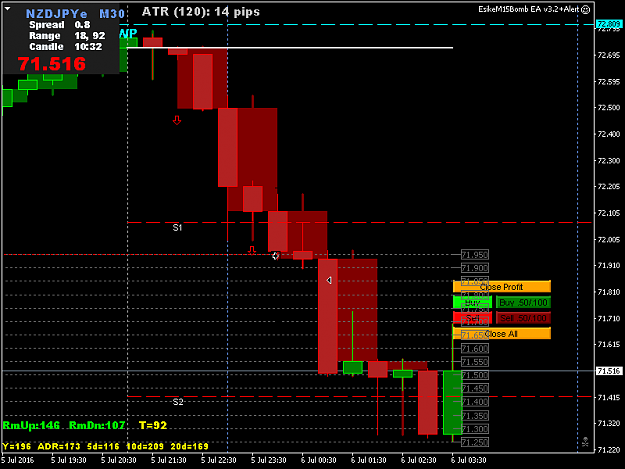Click the EA smiley face icon
The height and width of the screenshot is (469, 625).
pyautogui.click(x=586, y=10)
